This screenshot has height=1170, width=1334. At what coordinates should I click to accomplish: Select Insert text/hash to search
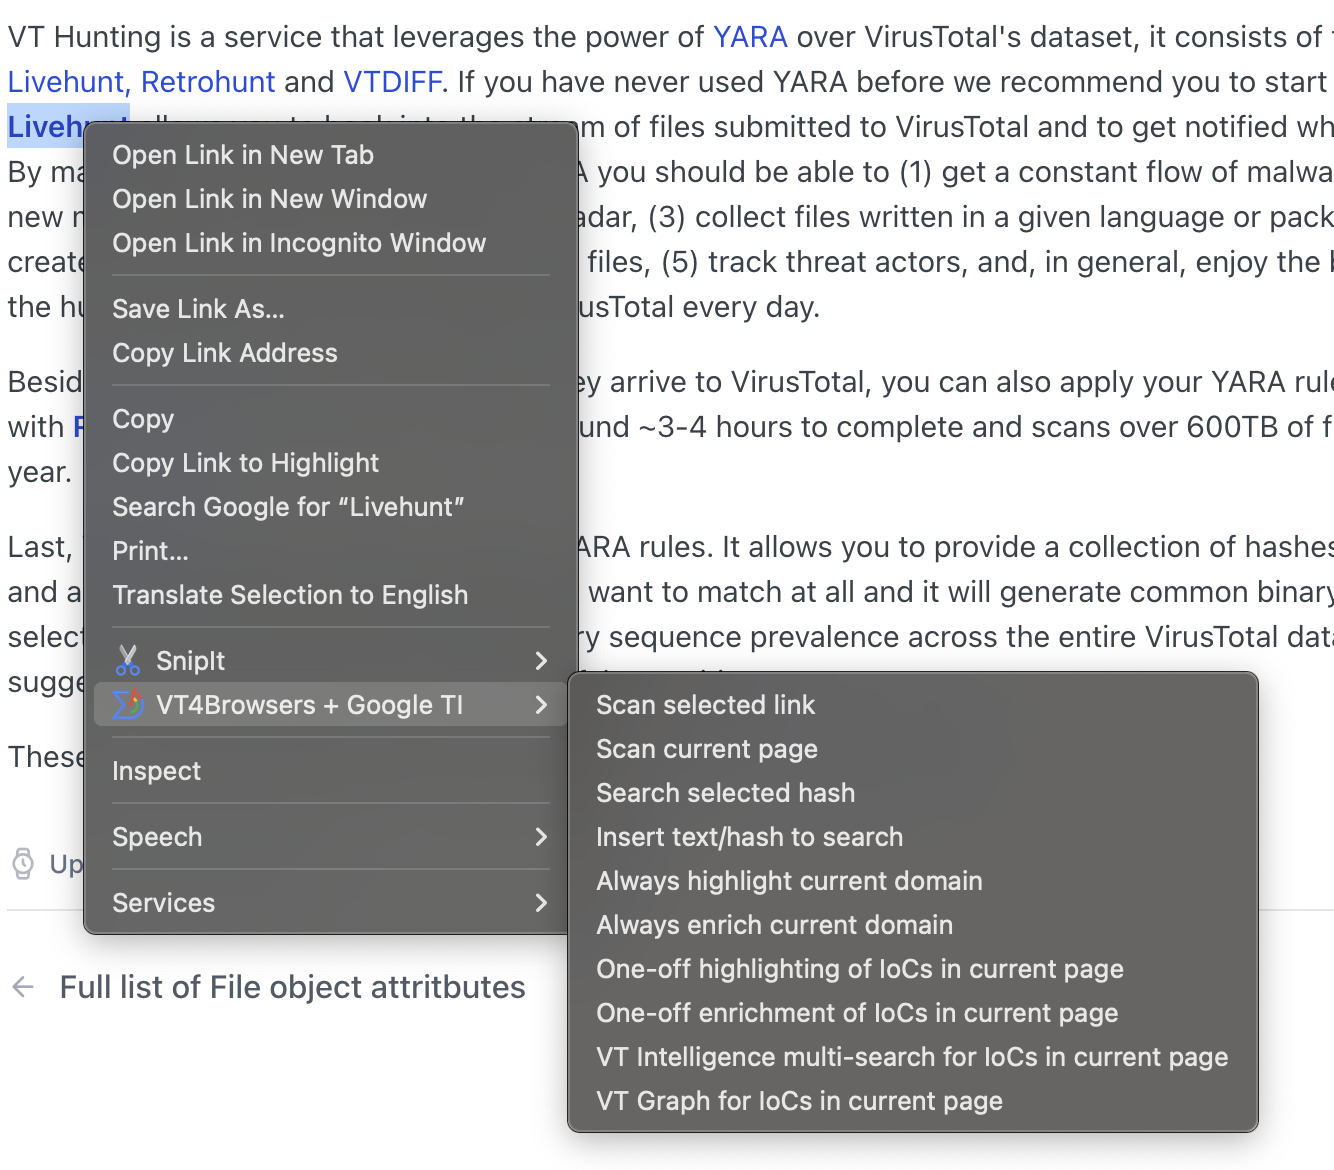[x=913, y=837]
